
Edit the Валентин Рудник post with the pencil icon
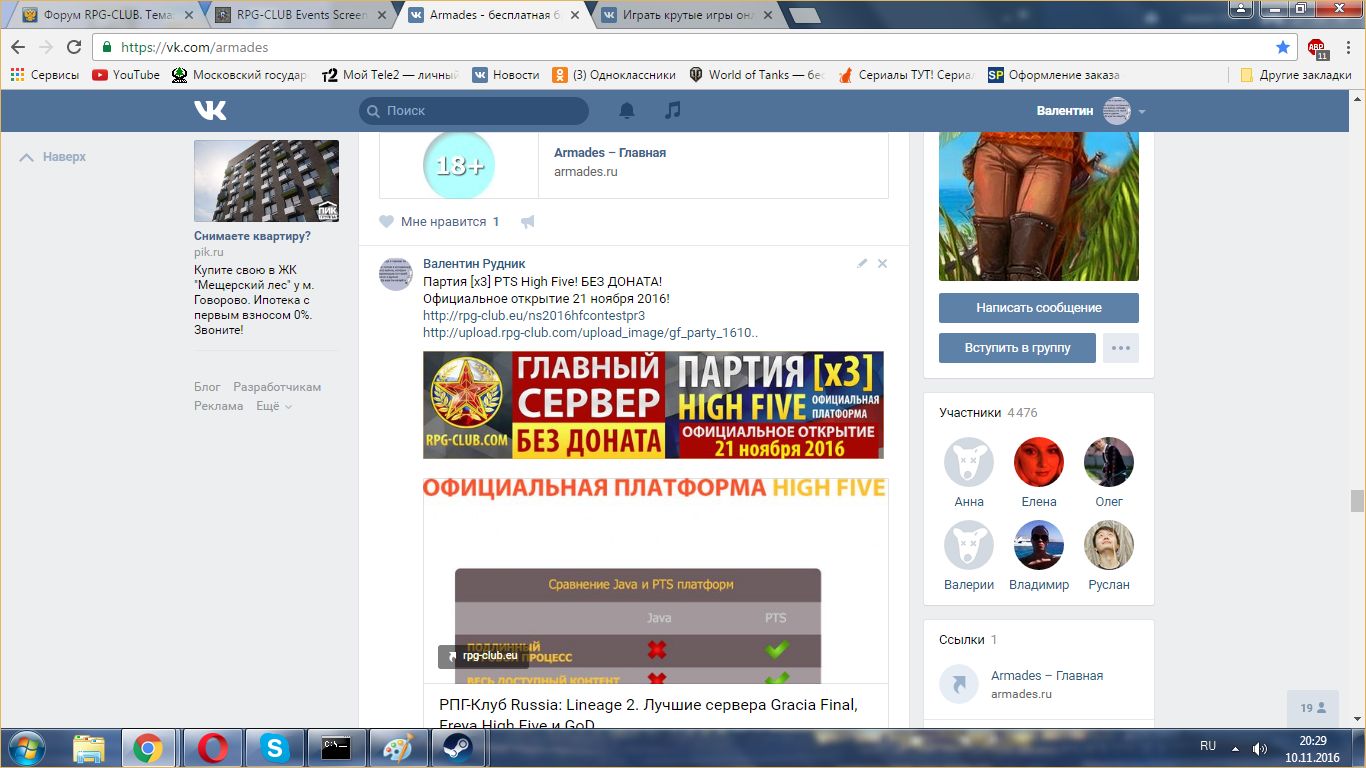(862, 263)
